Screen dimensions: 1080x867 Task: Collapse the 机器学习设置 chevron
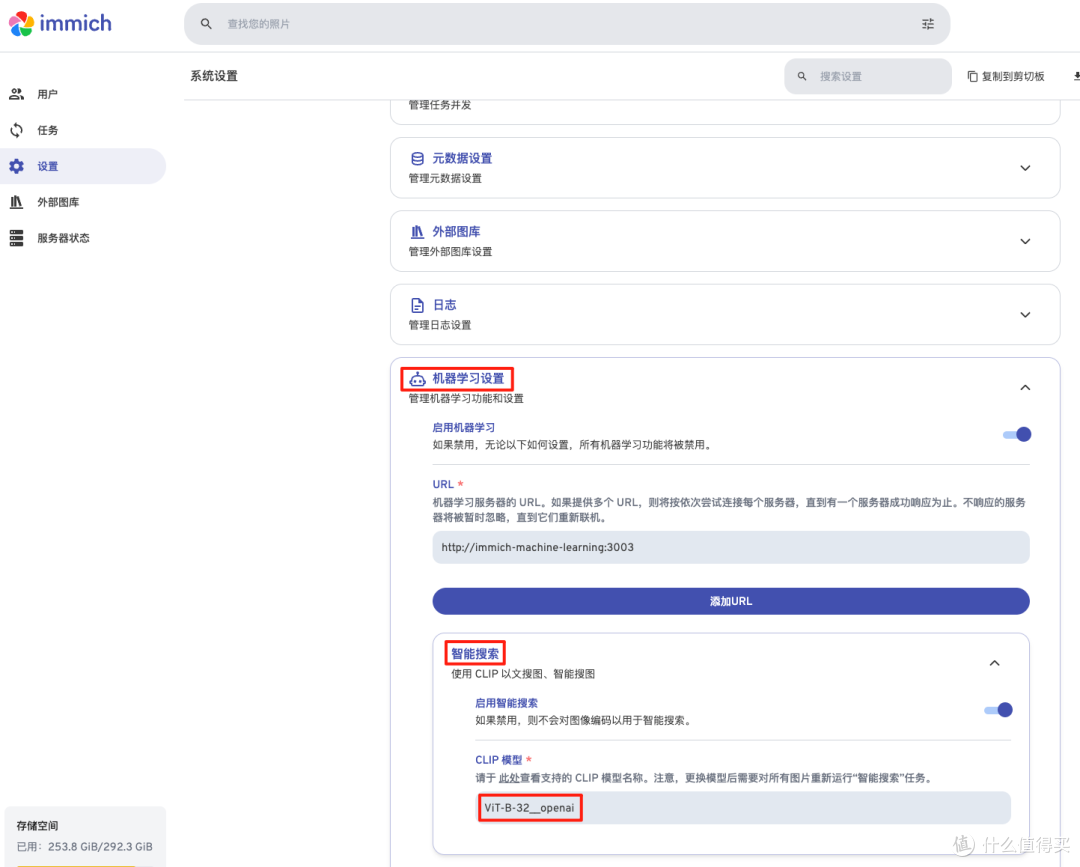[1025, 388]
